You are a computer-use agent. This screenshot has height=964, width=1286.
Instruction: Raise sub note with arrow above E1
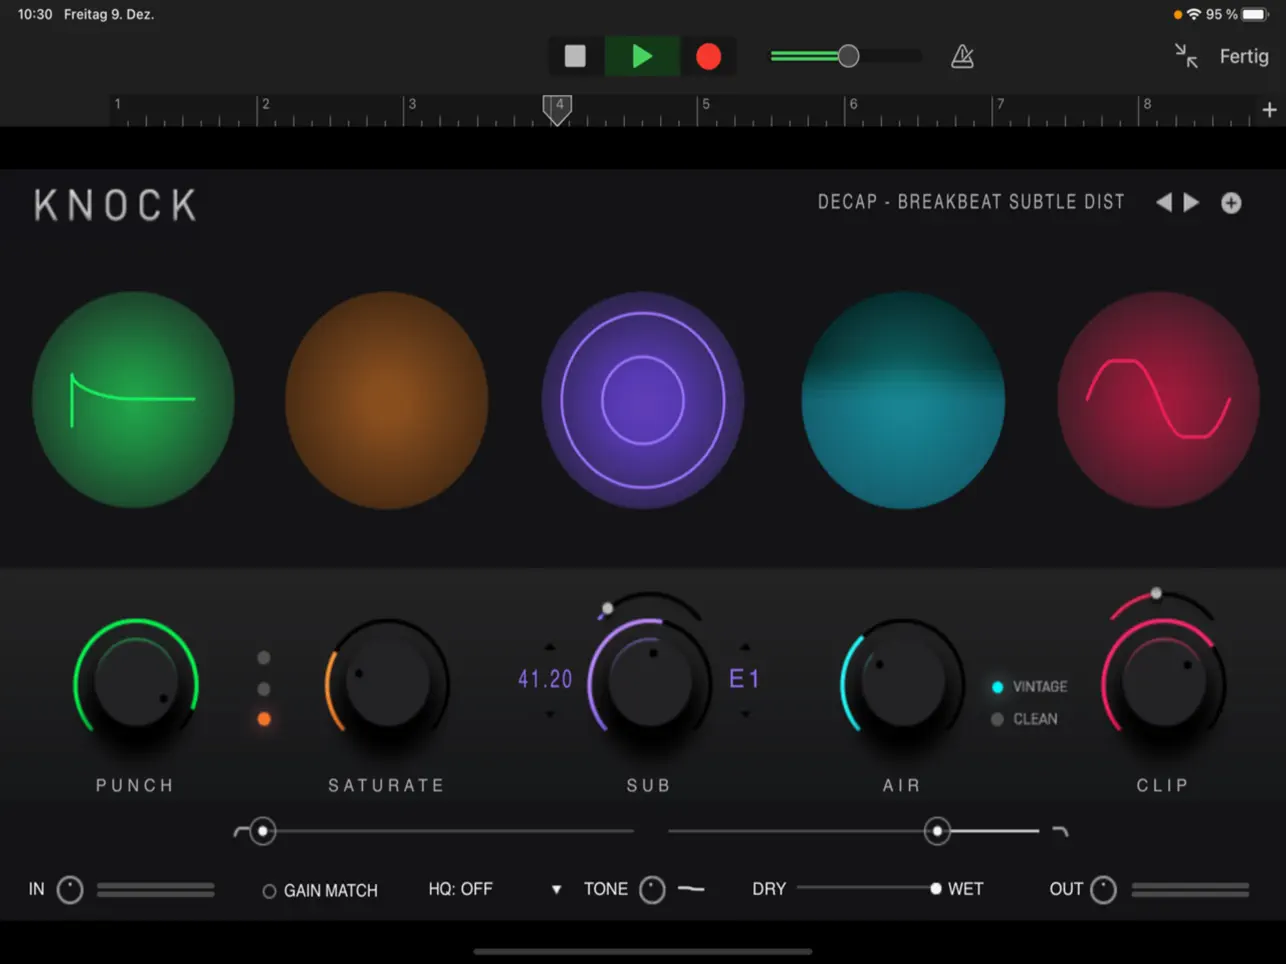[745, 647]
